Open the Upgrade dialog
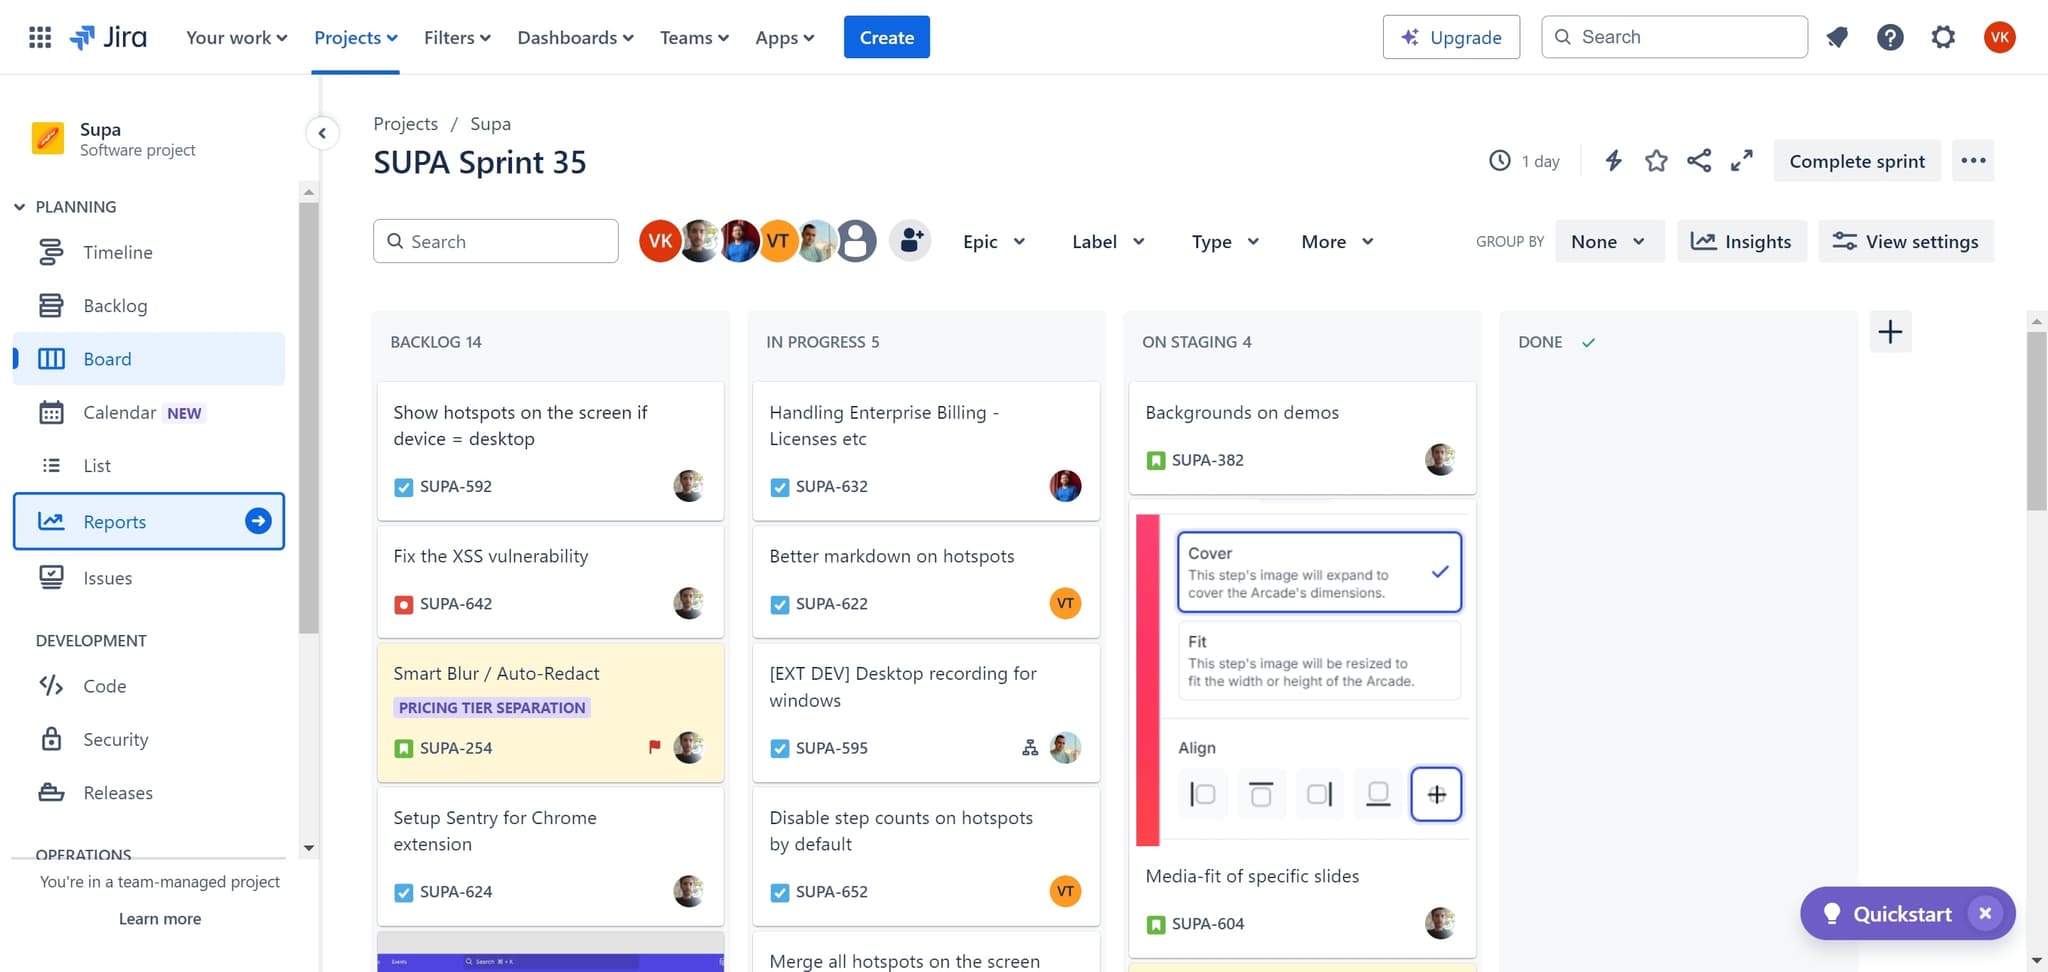2048x972 pixels. [1451, 37]
